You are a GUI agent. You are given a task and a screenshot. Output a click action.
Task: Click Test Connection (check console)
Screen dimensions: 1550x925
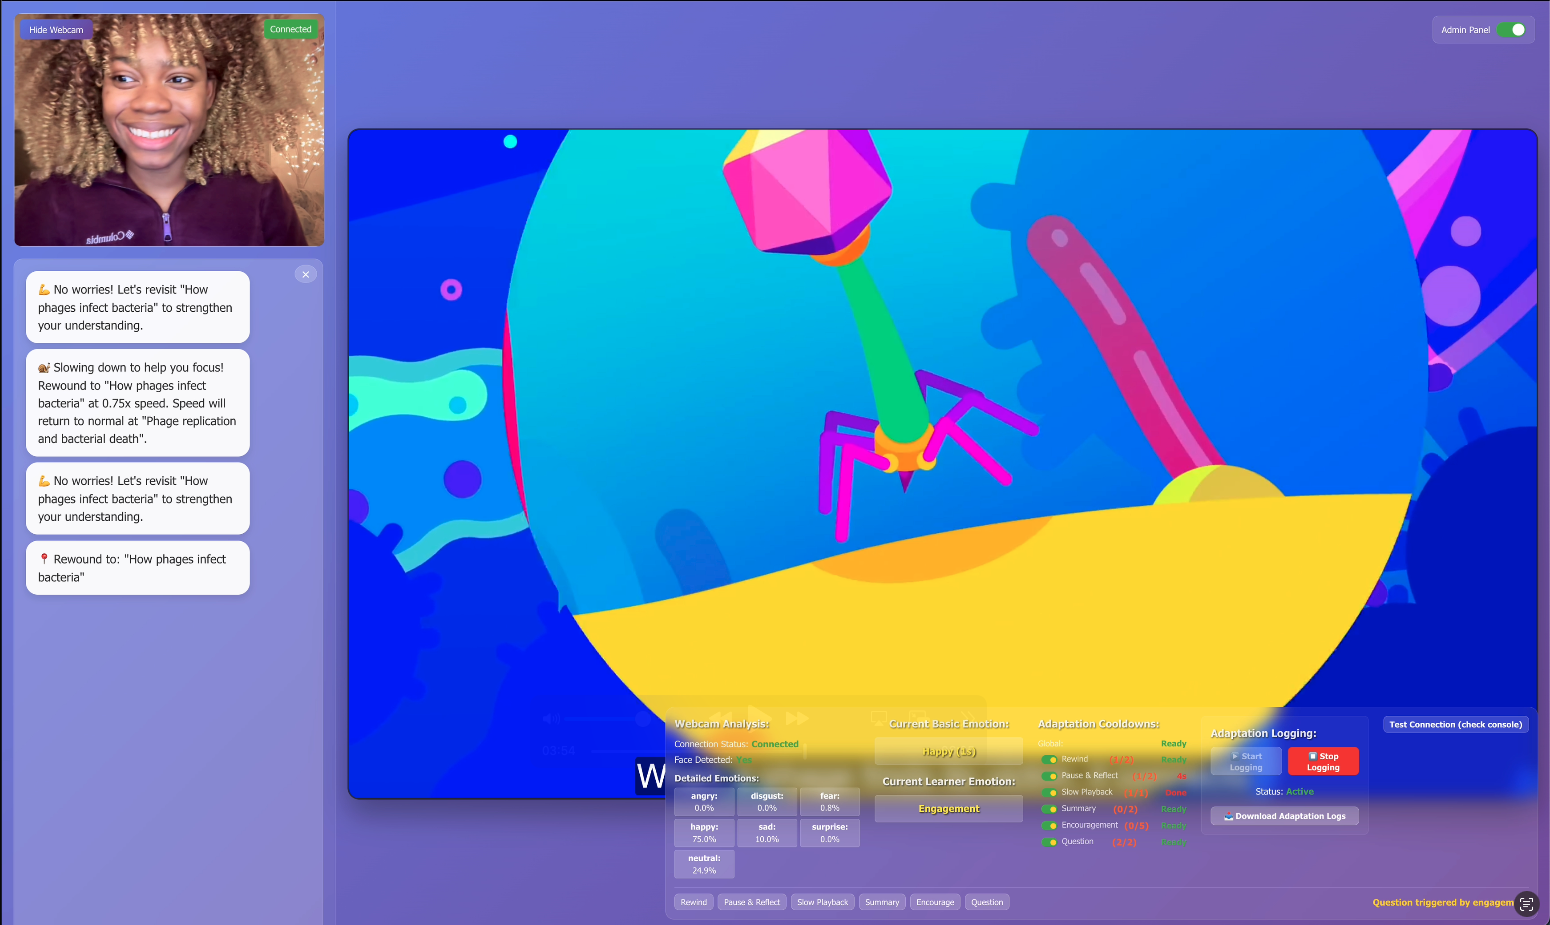(x=1456, y=723)
